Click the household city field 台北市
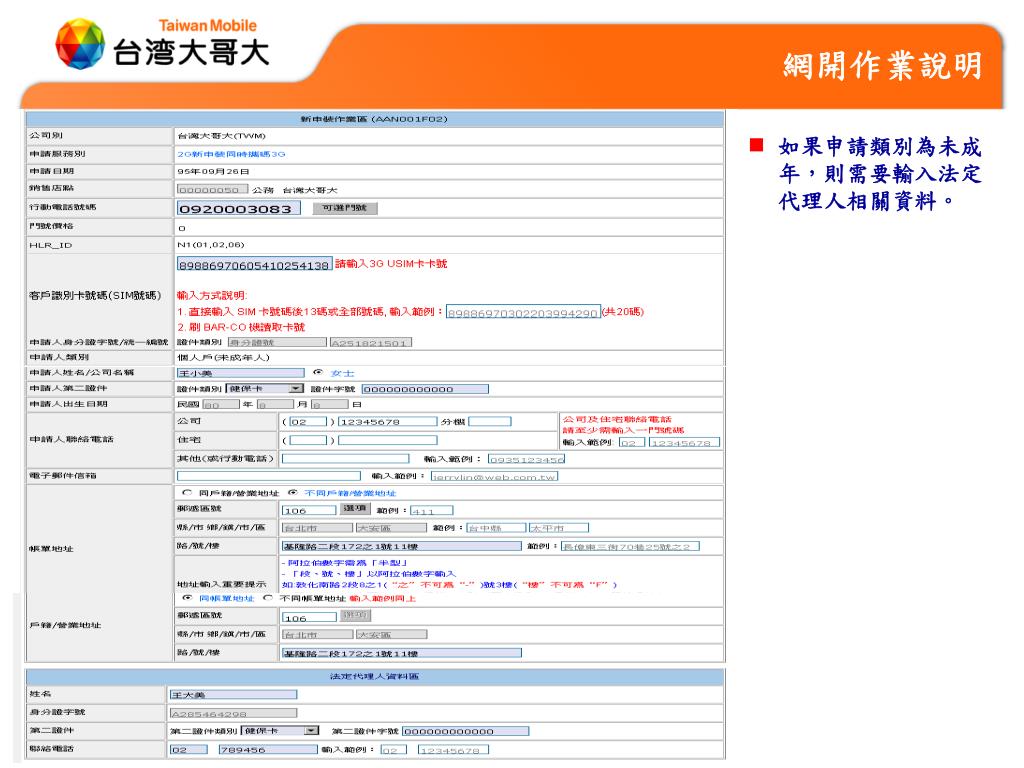 [317, 634]
